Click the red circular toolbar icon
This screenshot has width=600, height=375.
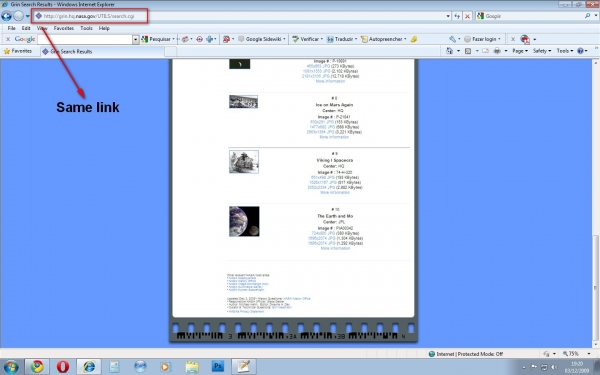(199, 39)
